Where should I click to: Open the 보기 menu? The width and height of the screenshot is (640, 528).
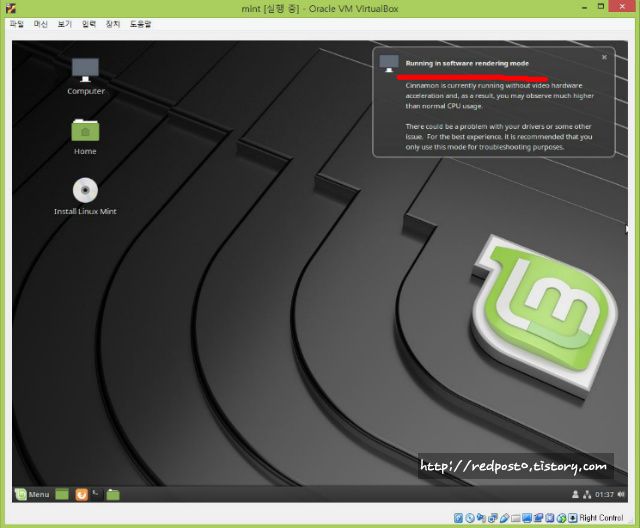(64, 24)
